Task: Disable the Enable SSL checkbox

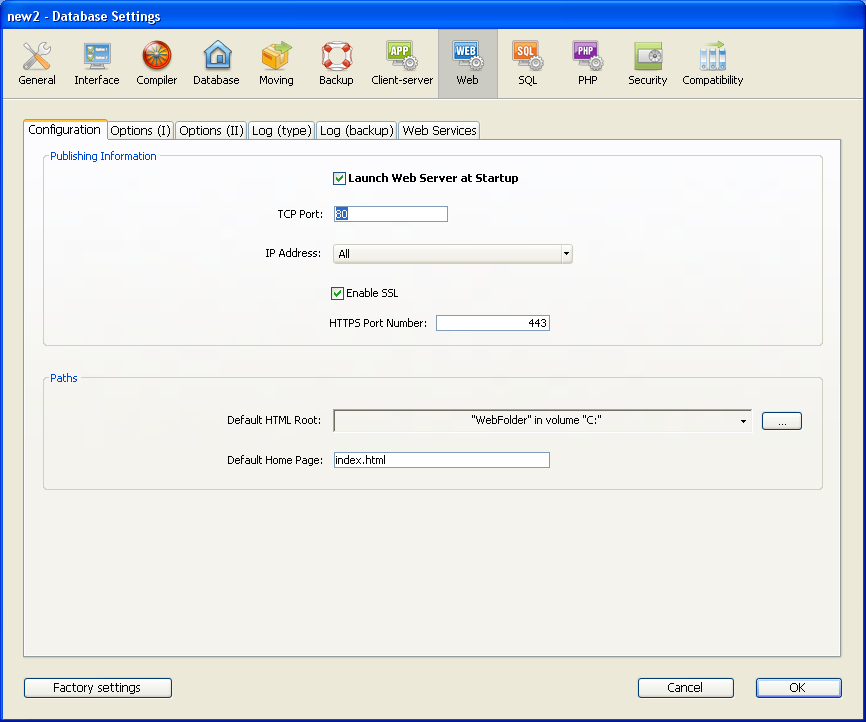Action: point(338,294)
